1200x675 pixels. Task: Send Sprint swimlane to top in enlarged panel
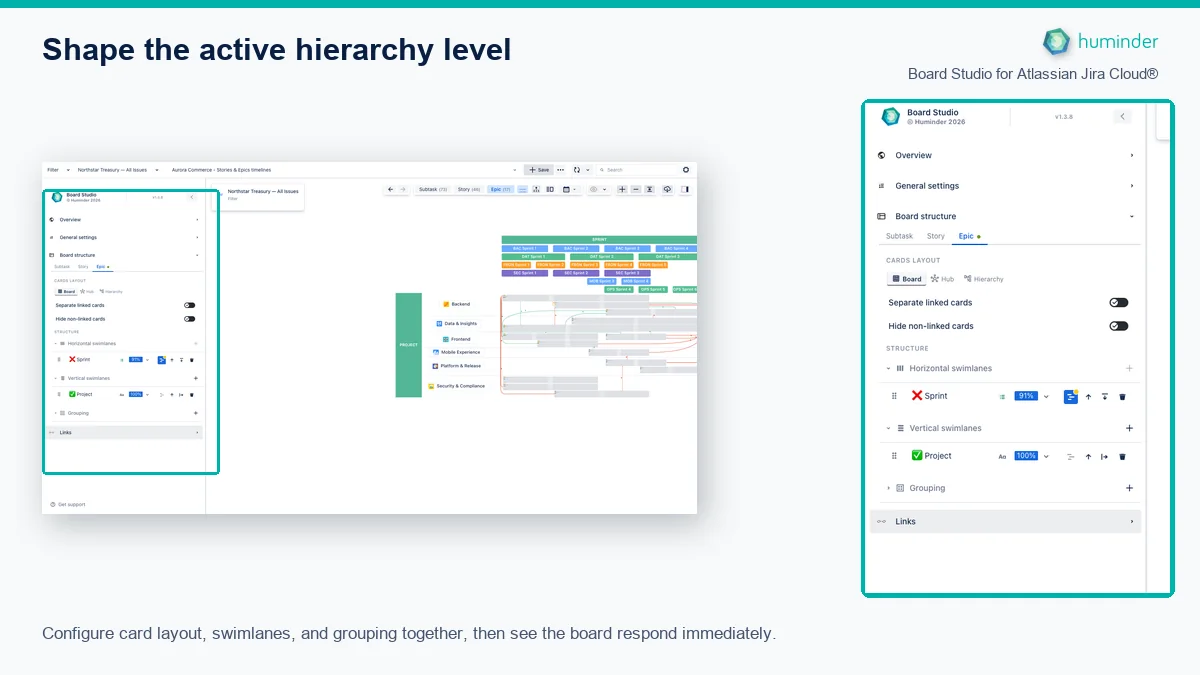[x=1105, y=397]
